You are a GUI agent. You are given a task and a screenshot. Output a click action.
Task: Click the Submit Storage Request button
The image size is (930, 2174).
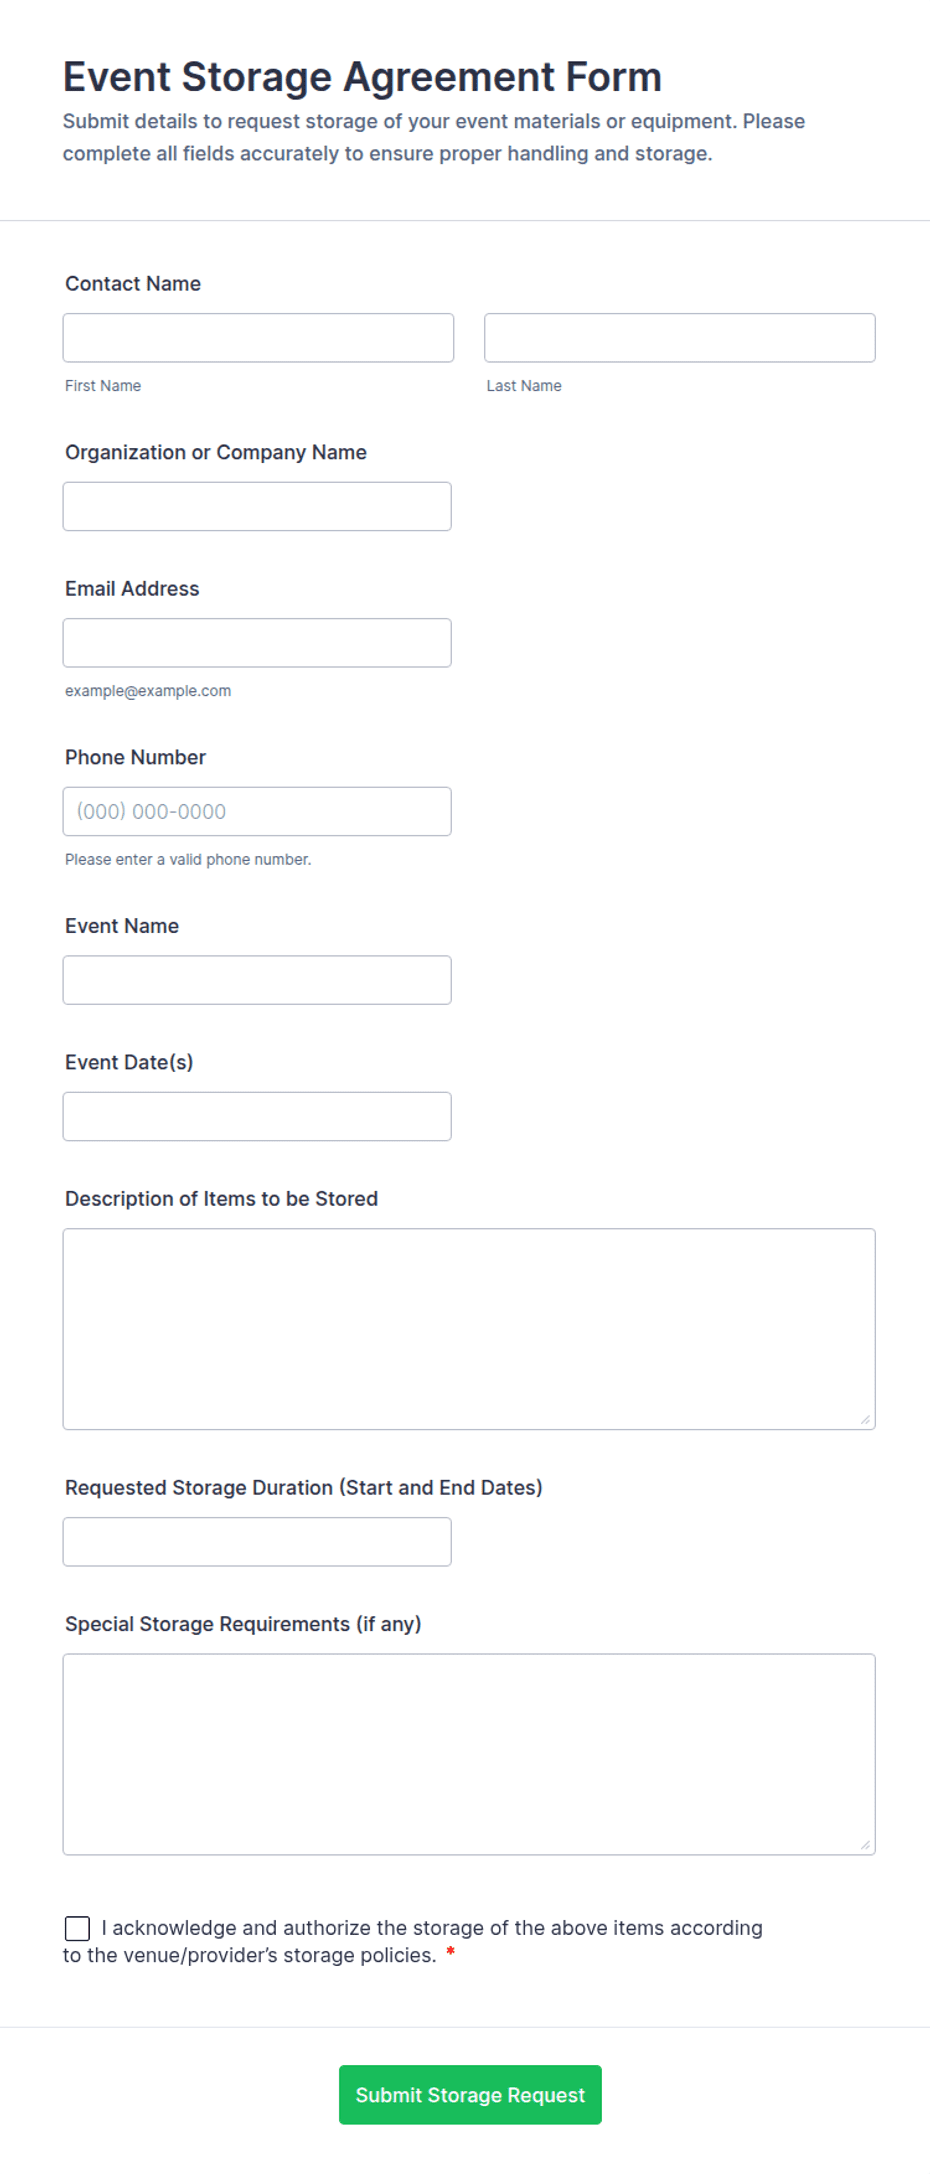[470, 2094]
